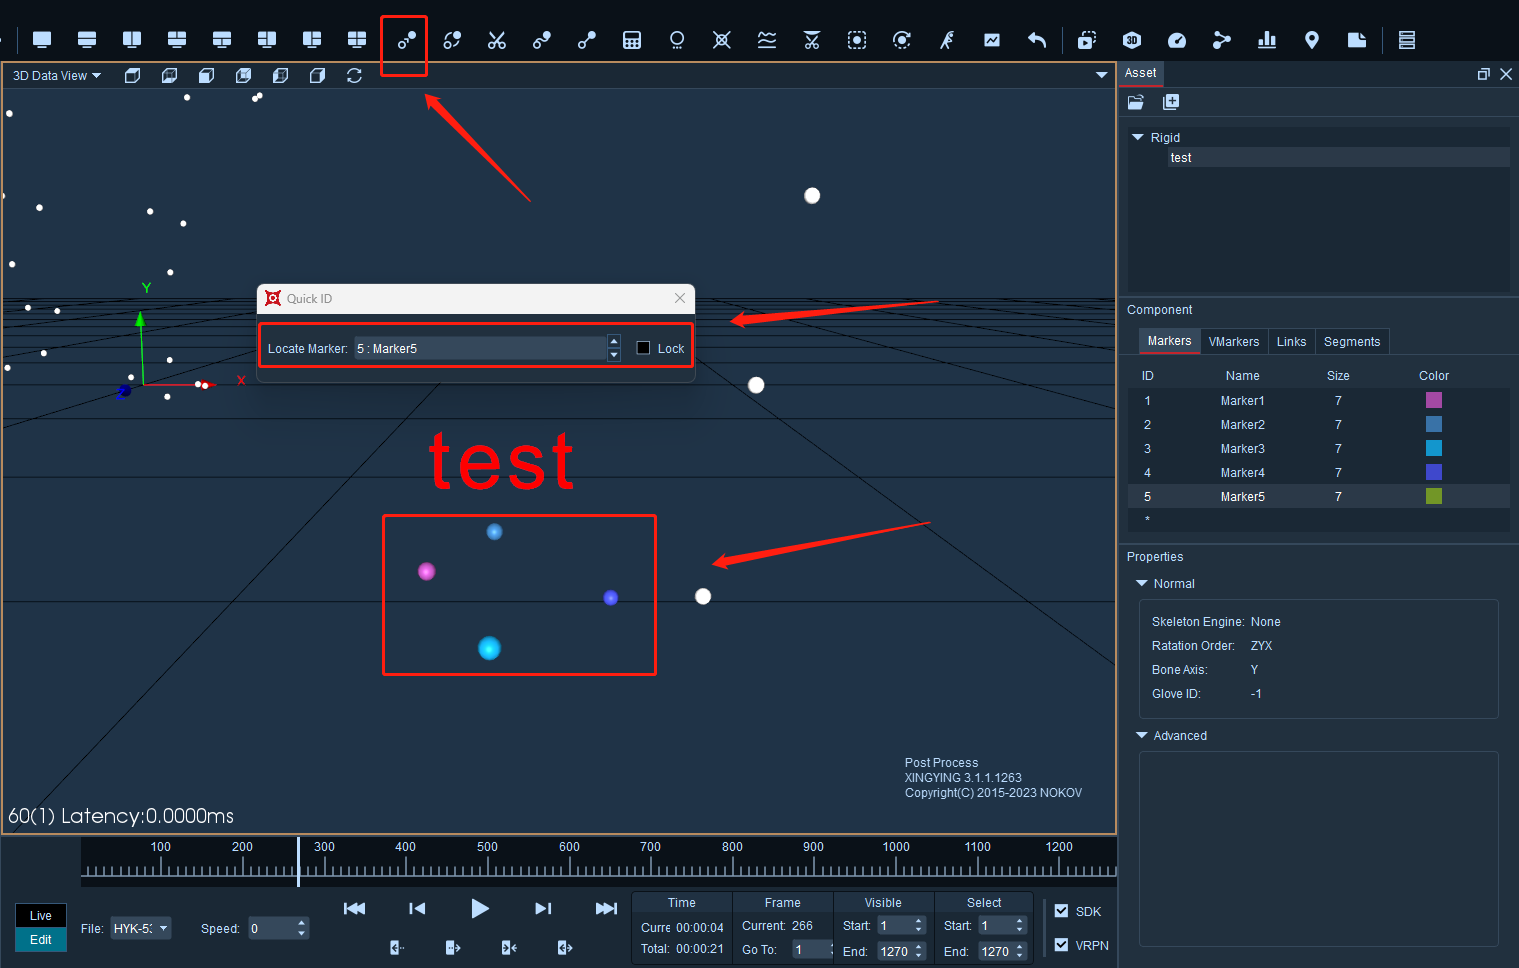Click the refresh view rotation icon
Viewport: 1519px width, 968px height.
pos(354,76)
